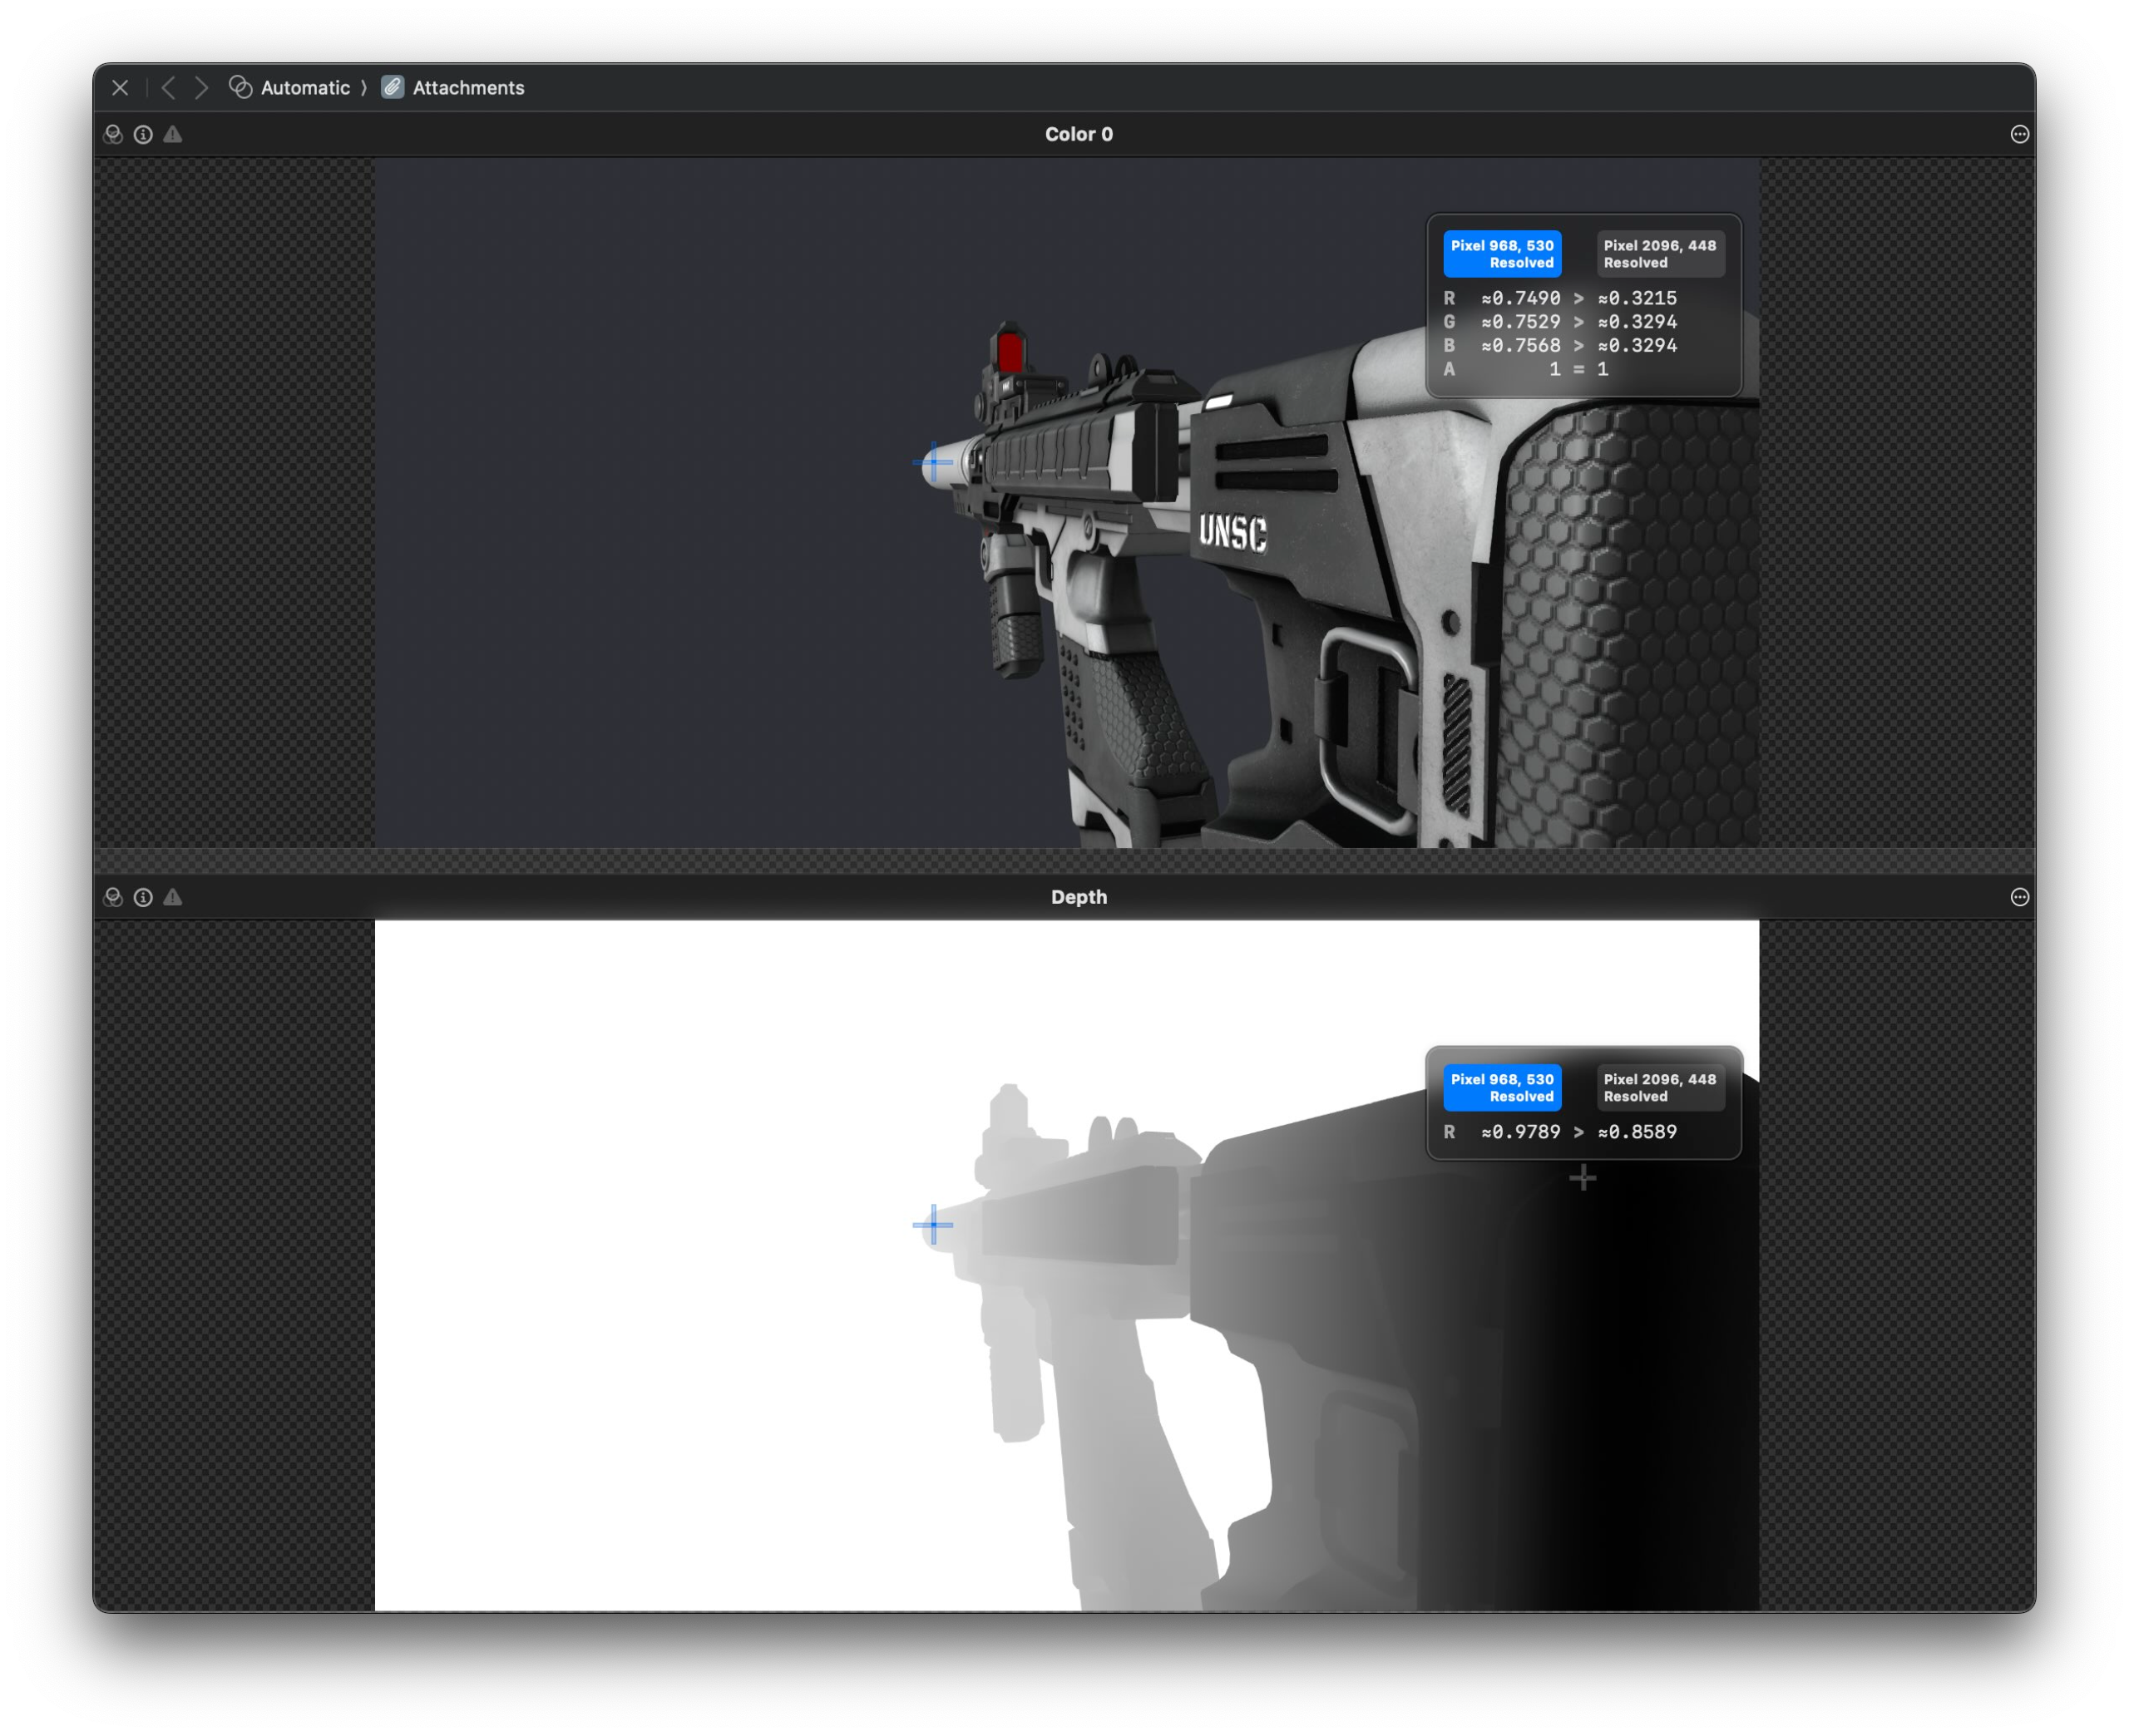This screenshot has height=1736, width=2129.
Task: Click the color channels icon in Color 0 header
Action: coord(113,134)
